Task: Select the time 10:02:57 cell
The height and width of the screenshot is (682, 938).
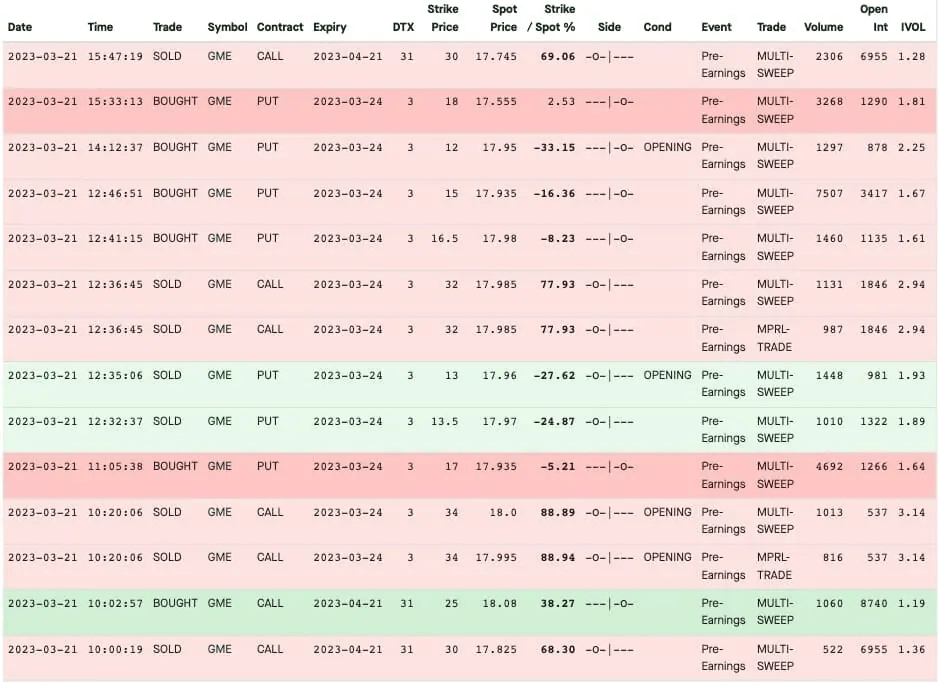Action: pyautogui.click(x=115, y=603)
